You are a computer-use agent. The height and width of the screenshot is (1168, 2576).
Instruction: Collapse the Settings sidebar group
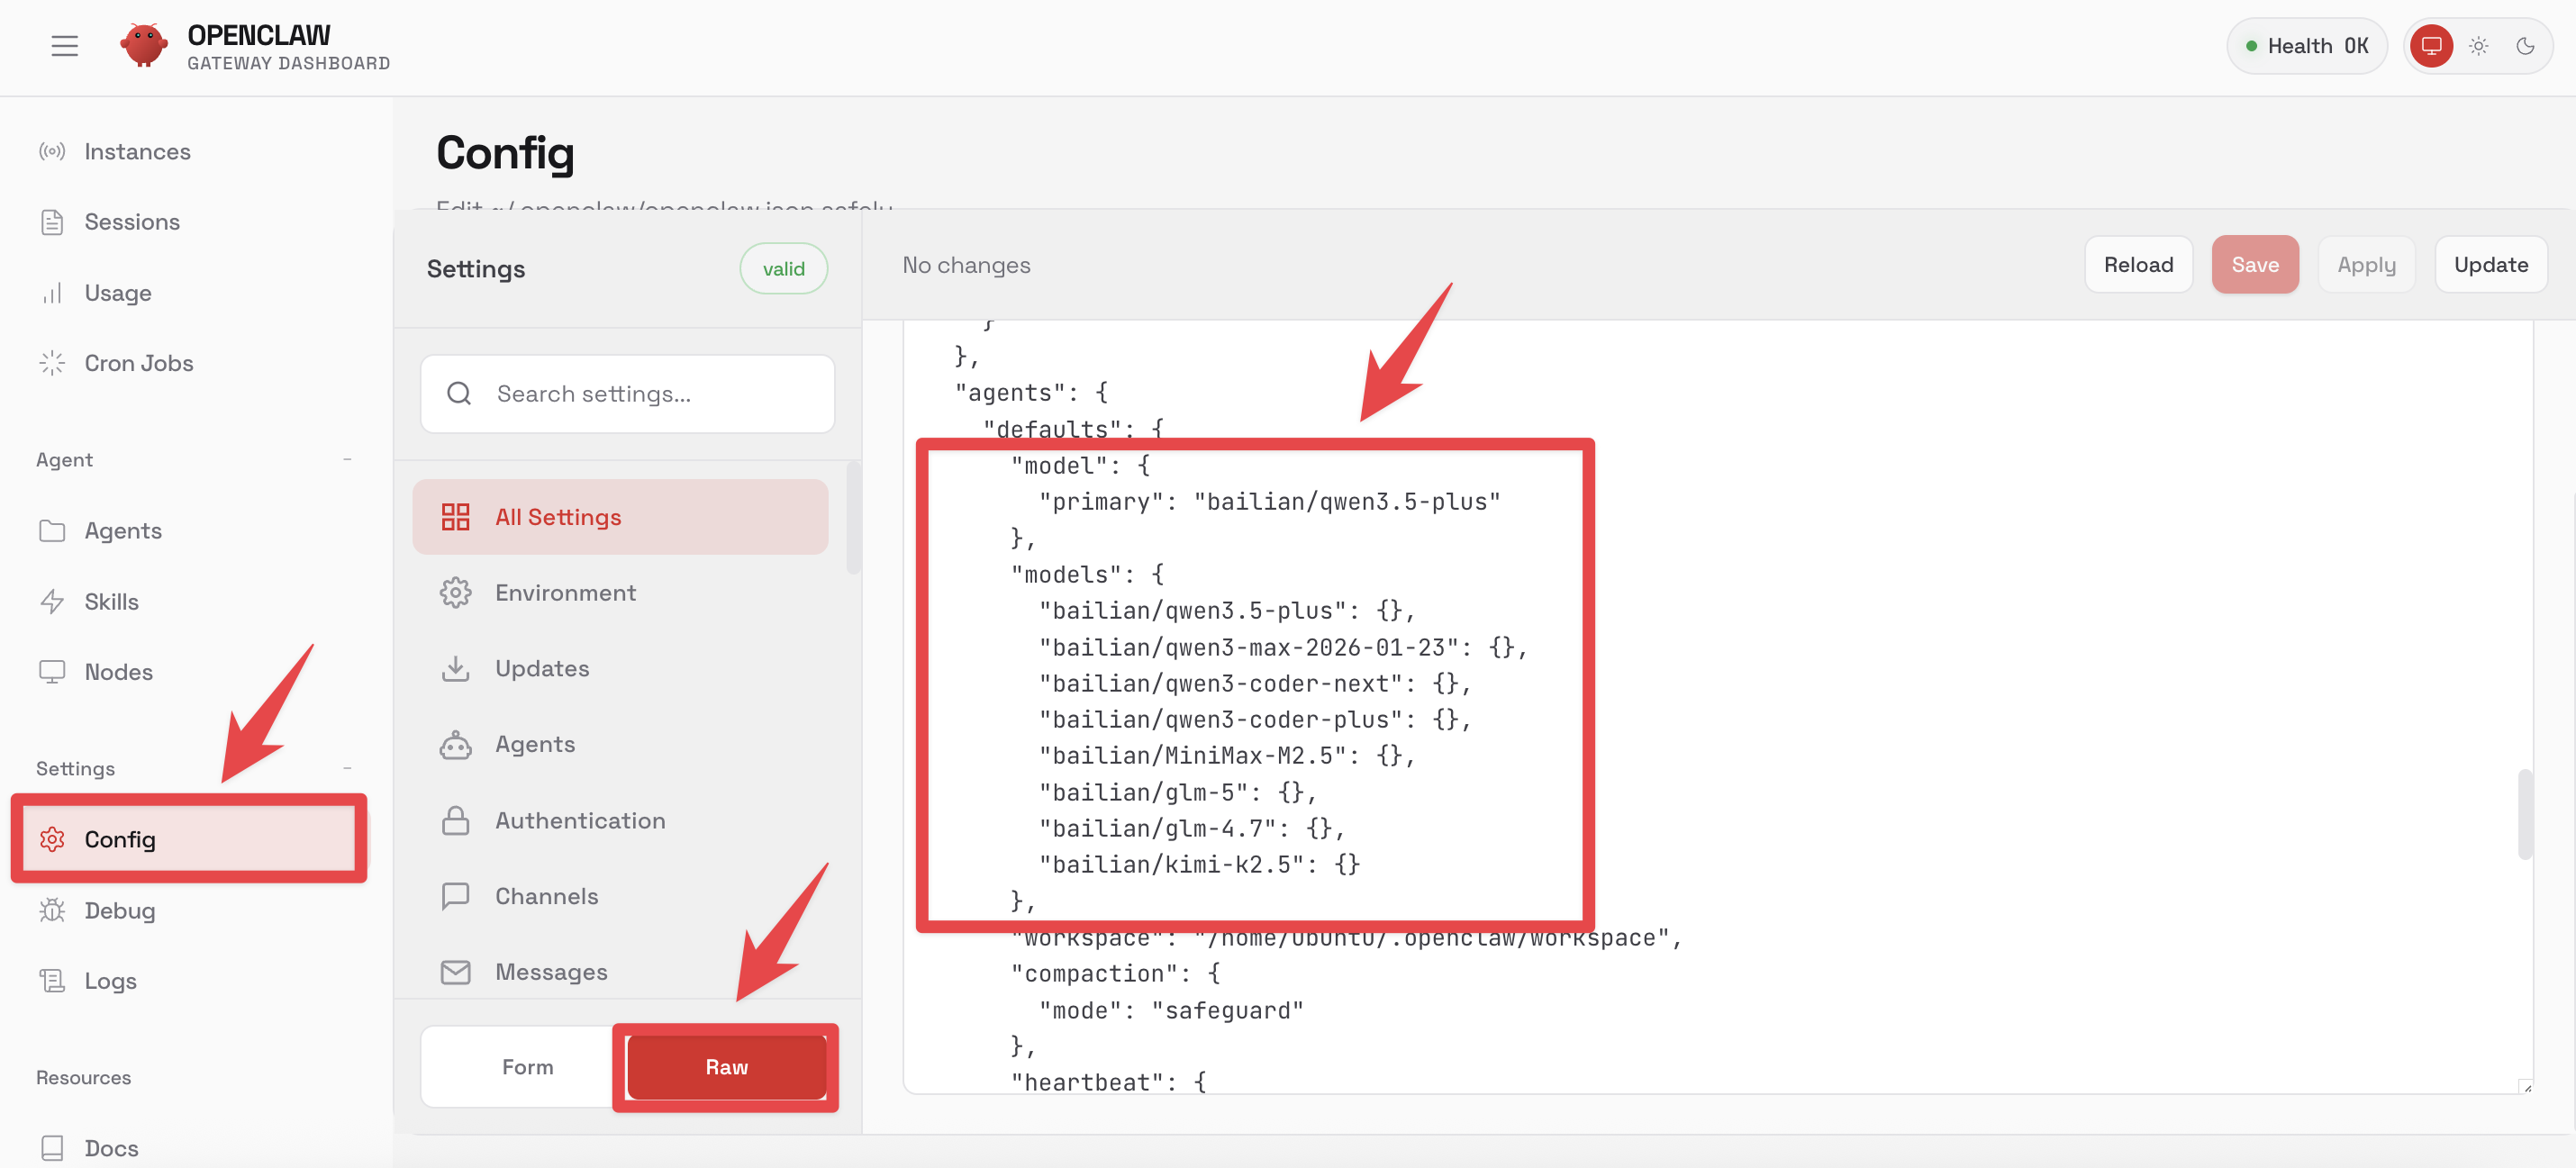(x=347, y=769)
